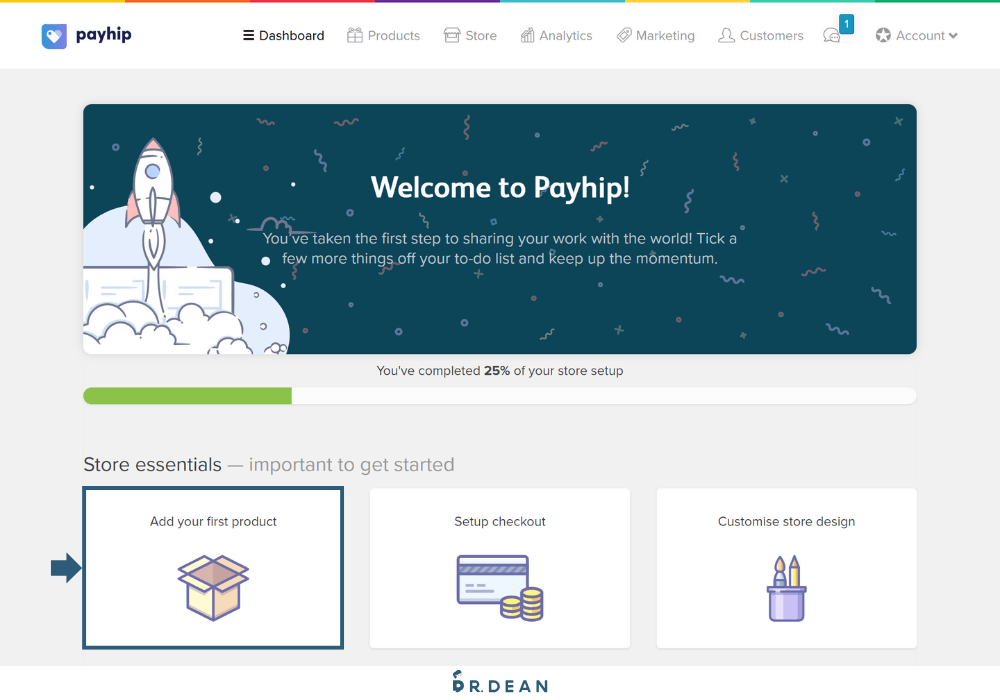Click the gear icon next to Account

[x=884, y=35]
